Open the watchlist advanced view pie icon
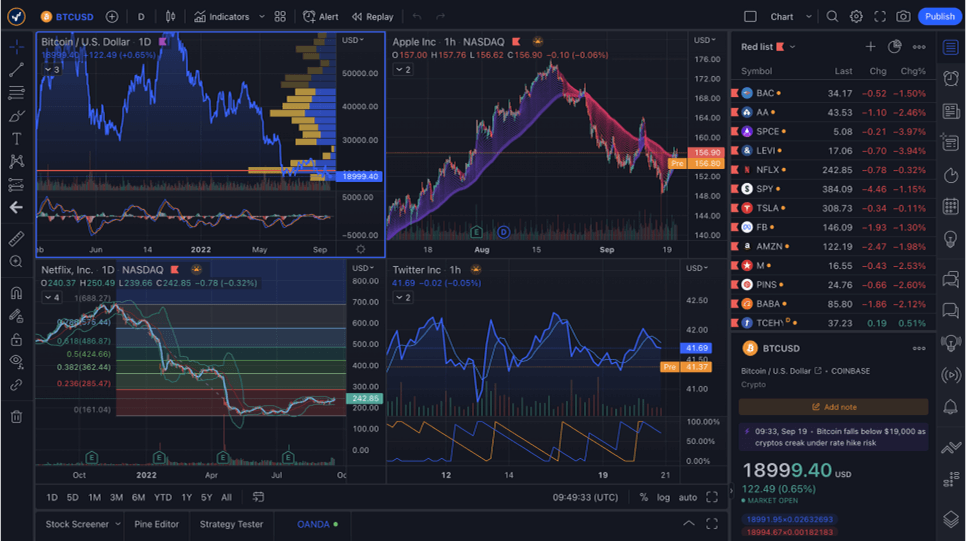 [895, 47]
